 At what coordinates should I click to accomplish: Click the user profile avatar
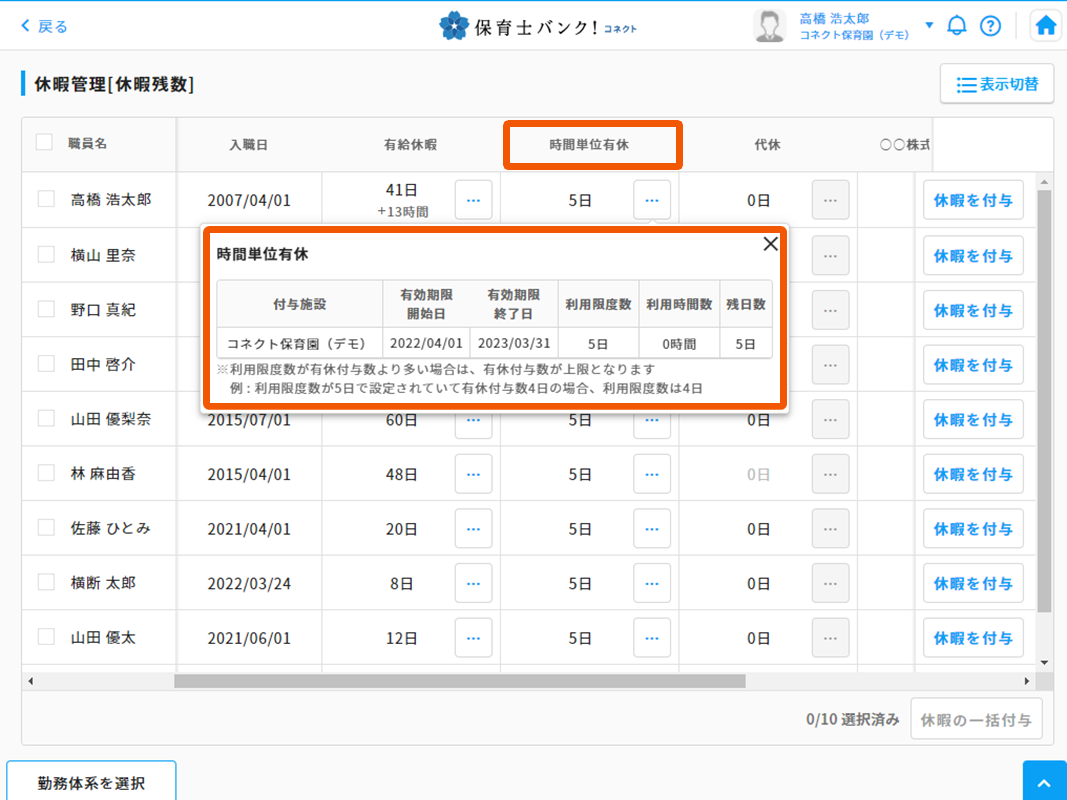pos(769,26)
